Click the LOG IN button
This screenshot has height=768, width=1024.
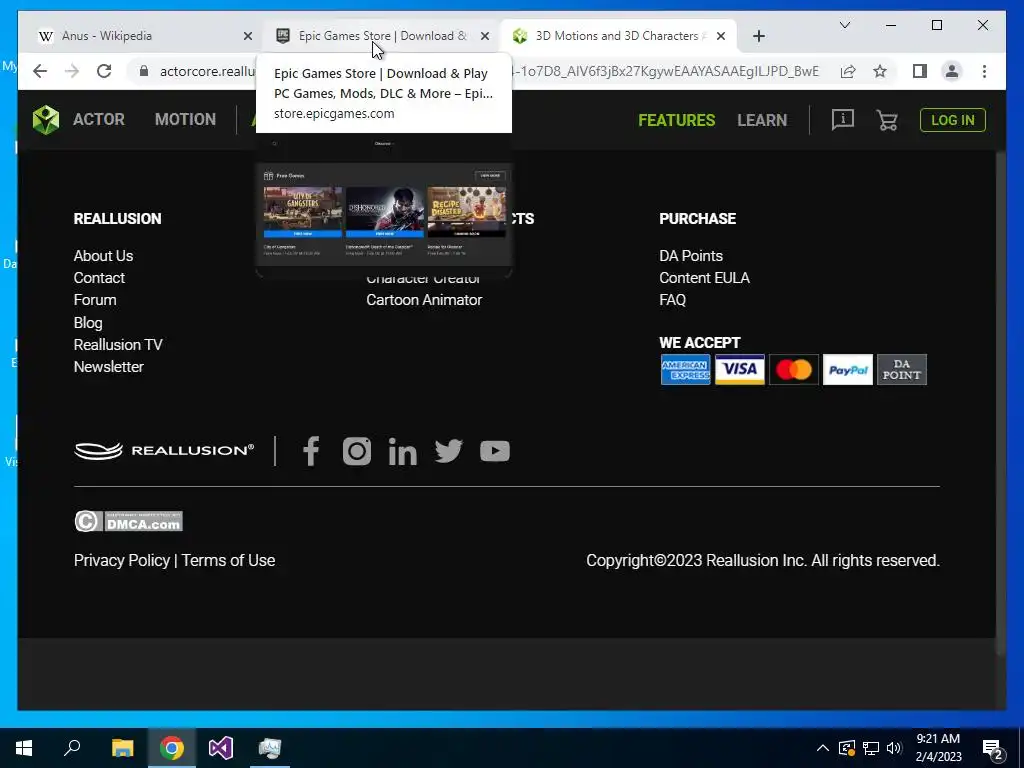coord(952,120)
